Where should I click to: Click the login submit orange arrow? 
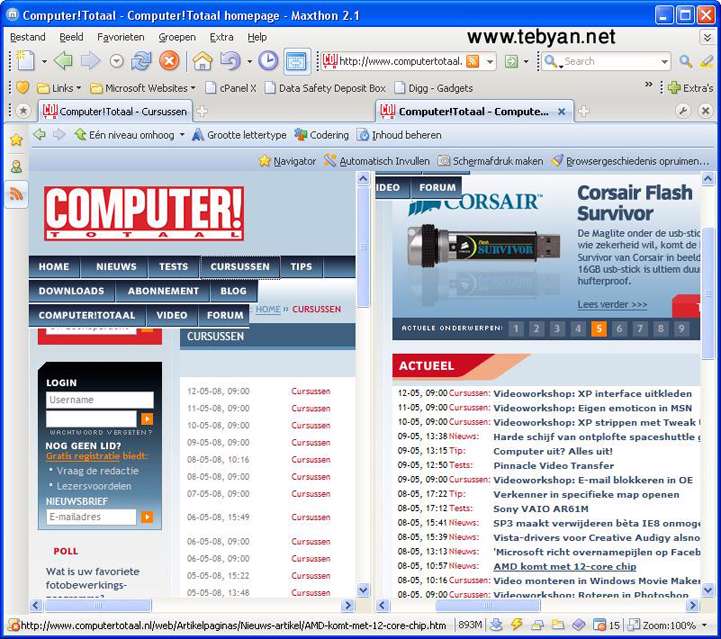point(147,419)
